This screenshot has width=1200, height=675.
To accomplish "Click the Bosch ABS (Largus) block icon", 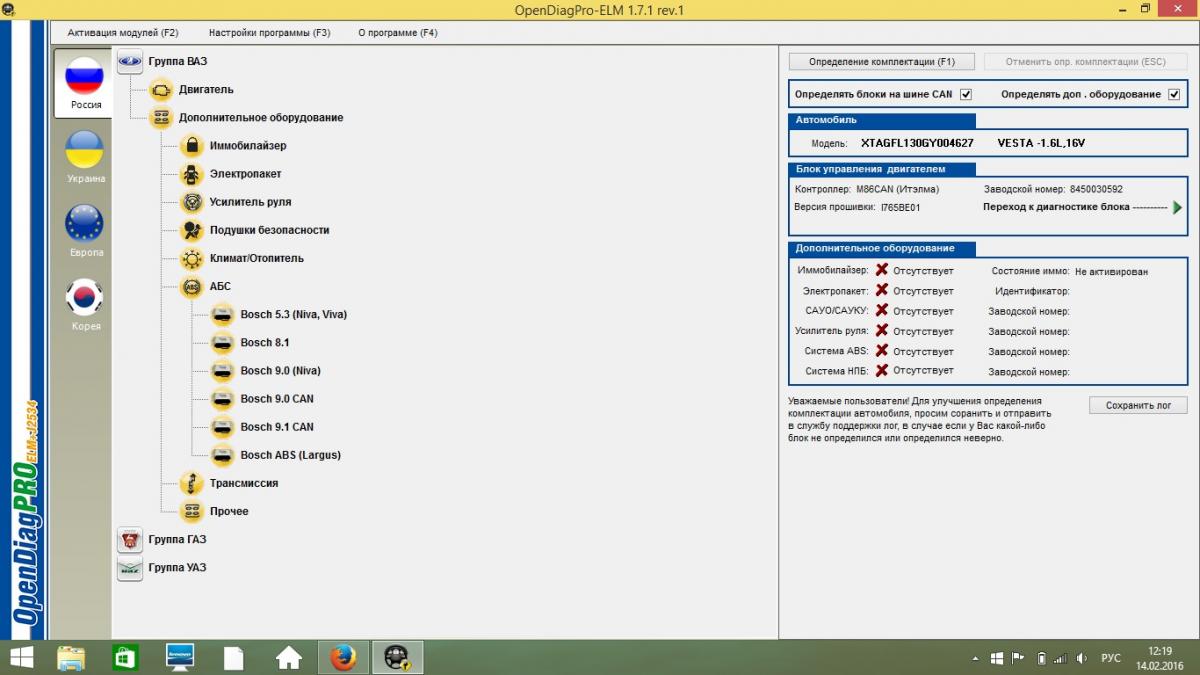I will [223, 455].
